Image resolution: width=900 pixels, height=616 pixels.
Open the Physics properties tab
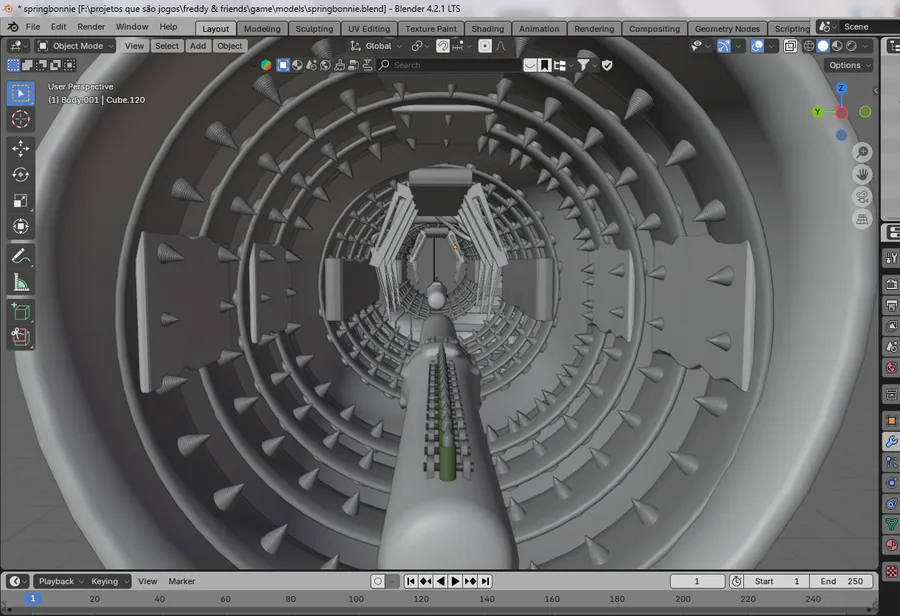891,483
